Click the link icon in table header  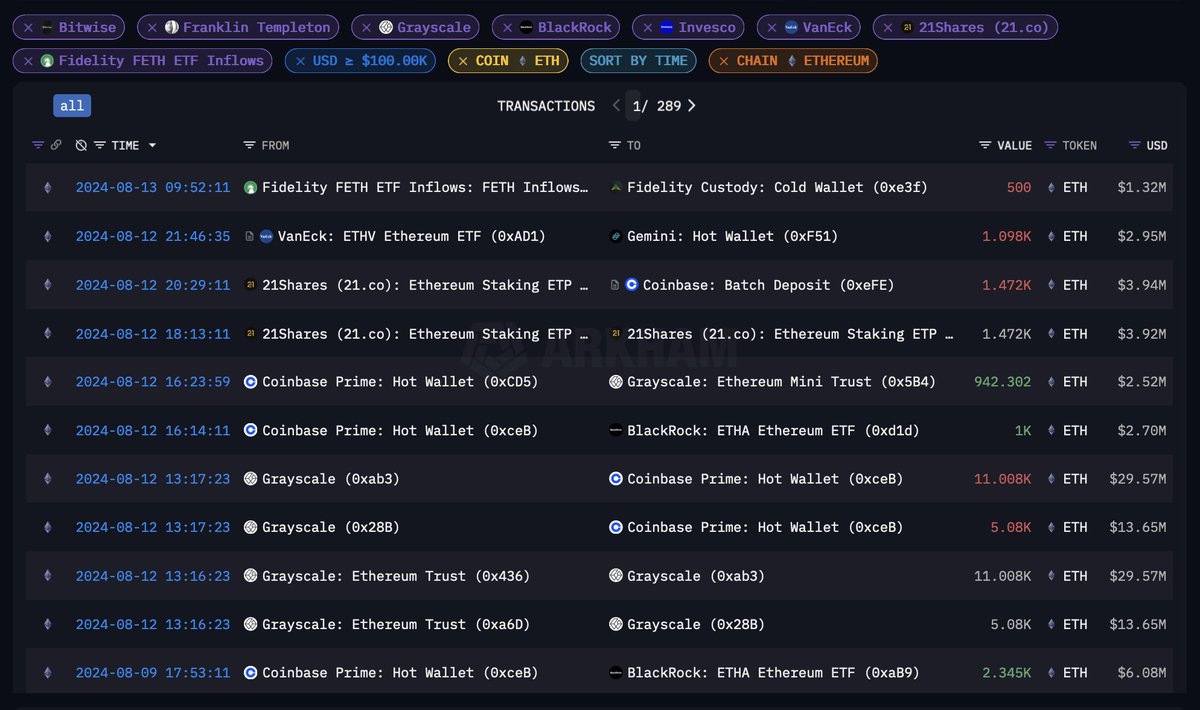point(56,146)
